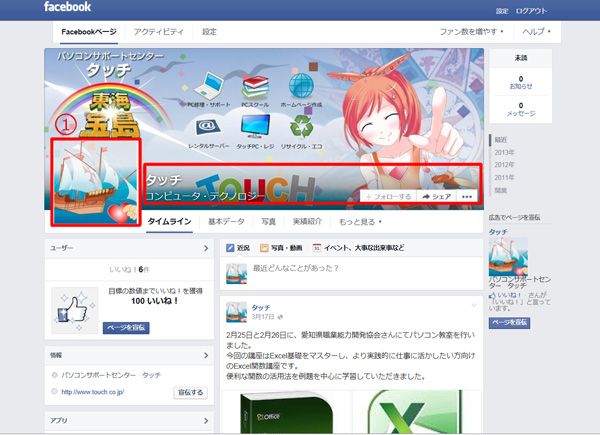Open the ヘルプ dropdown menu

pyautogui.click(x=536, y=31)
